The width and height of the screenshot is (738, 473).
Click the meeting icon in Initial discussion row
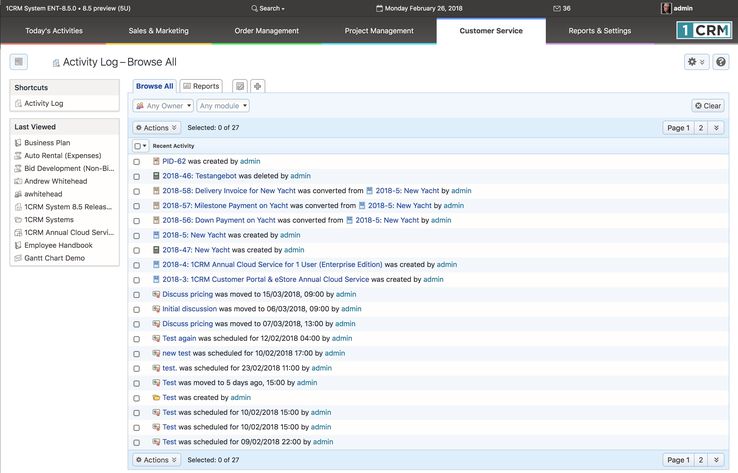click(156, 309)
